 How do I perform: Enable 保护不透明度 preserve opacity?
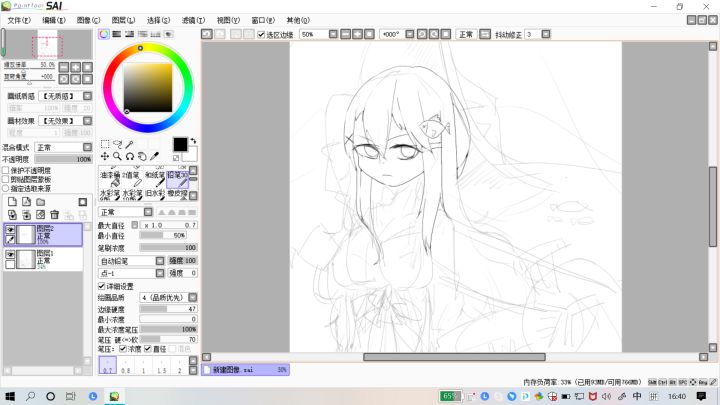tap(6, 170)
